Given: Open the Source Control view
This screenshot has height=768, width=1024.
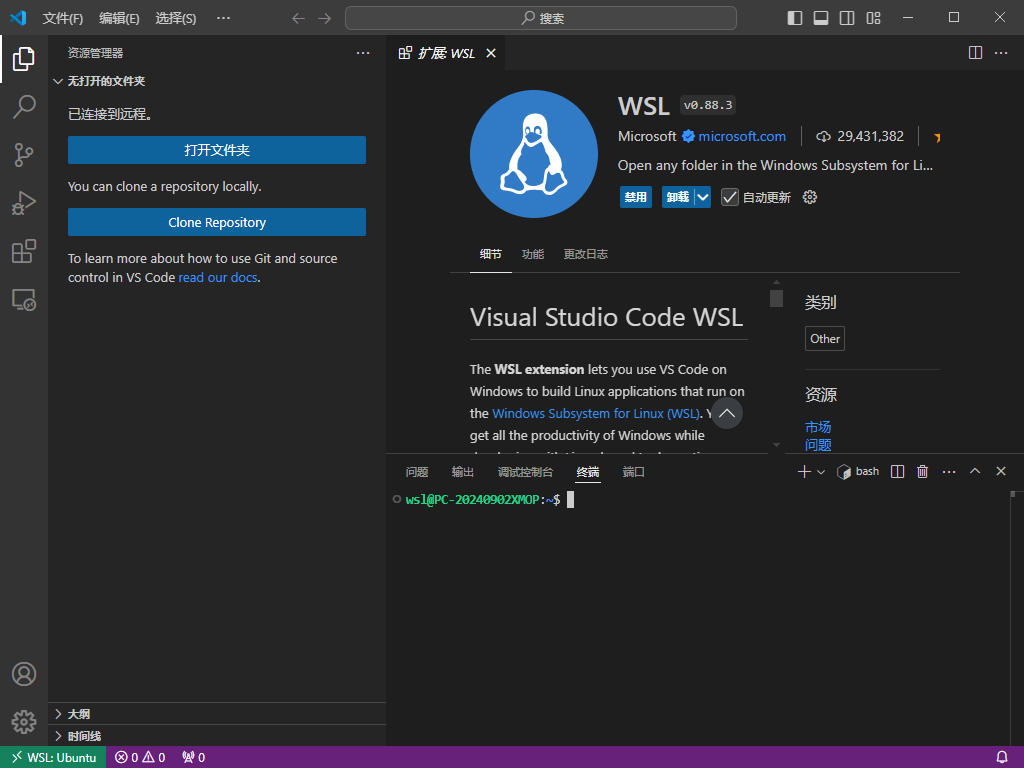Looking at the screenshot, I should tap(24, 155).
